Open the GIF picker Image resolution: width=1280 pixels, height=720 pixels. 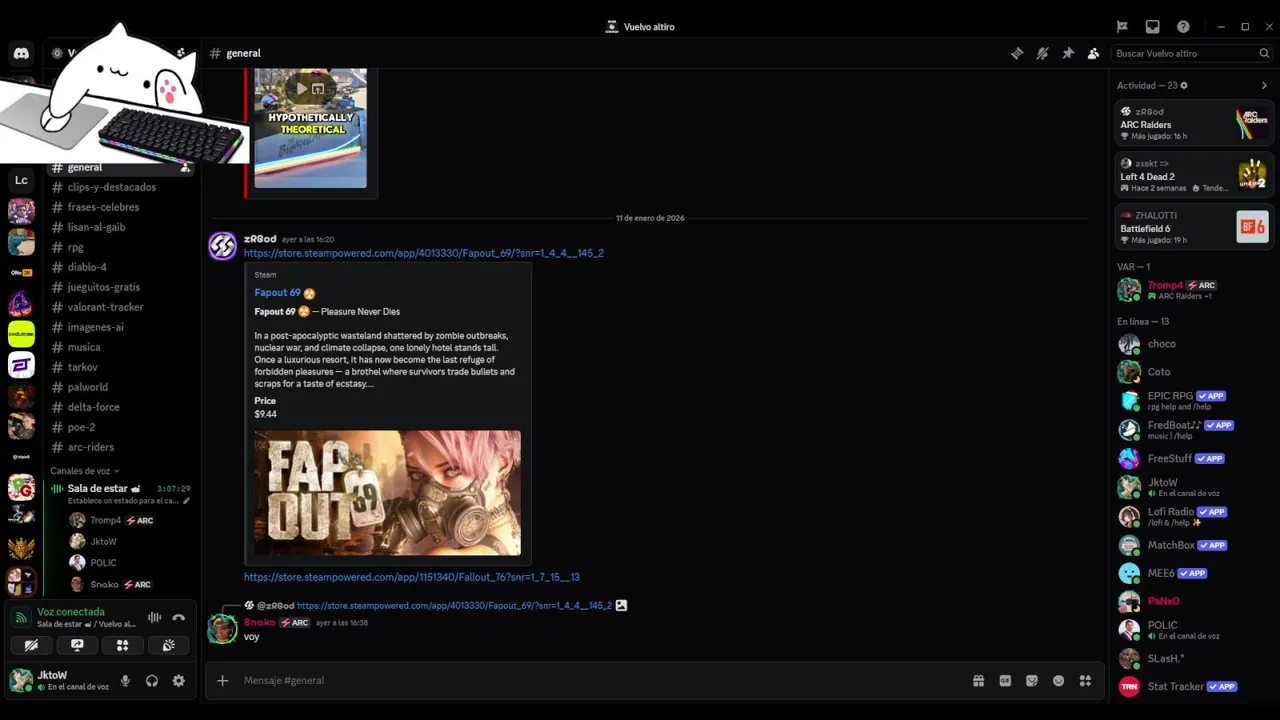1005,681
